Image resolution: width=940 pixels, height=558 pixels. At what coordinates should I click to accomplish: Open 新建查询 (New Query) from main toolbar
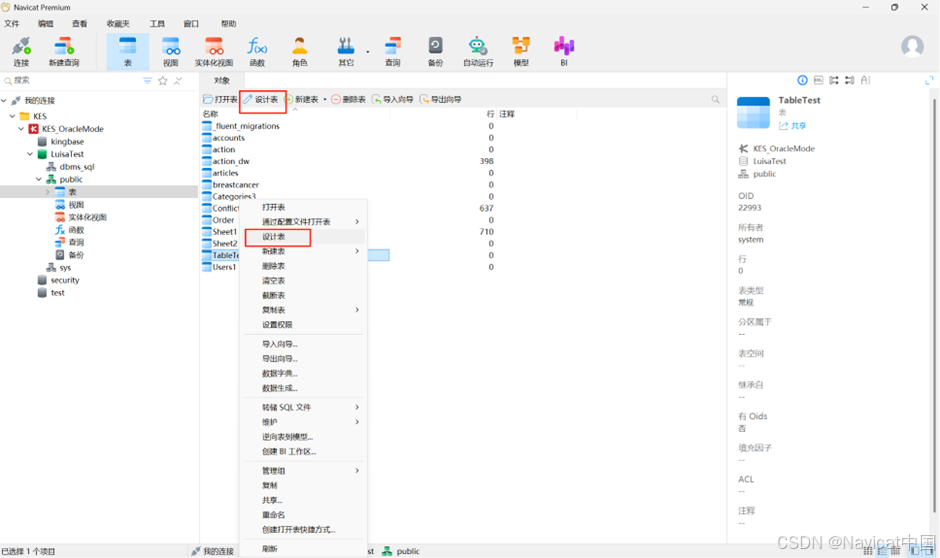click(x=64, y=51)
